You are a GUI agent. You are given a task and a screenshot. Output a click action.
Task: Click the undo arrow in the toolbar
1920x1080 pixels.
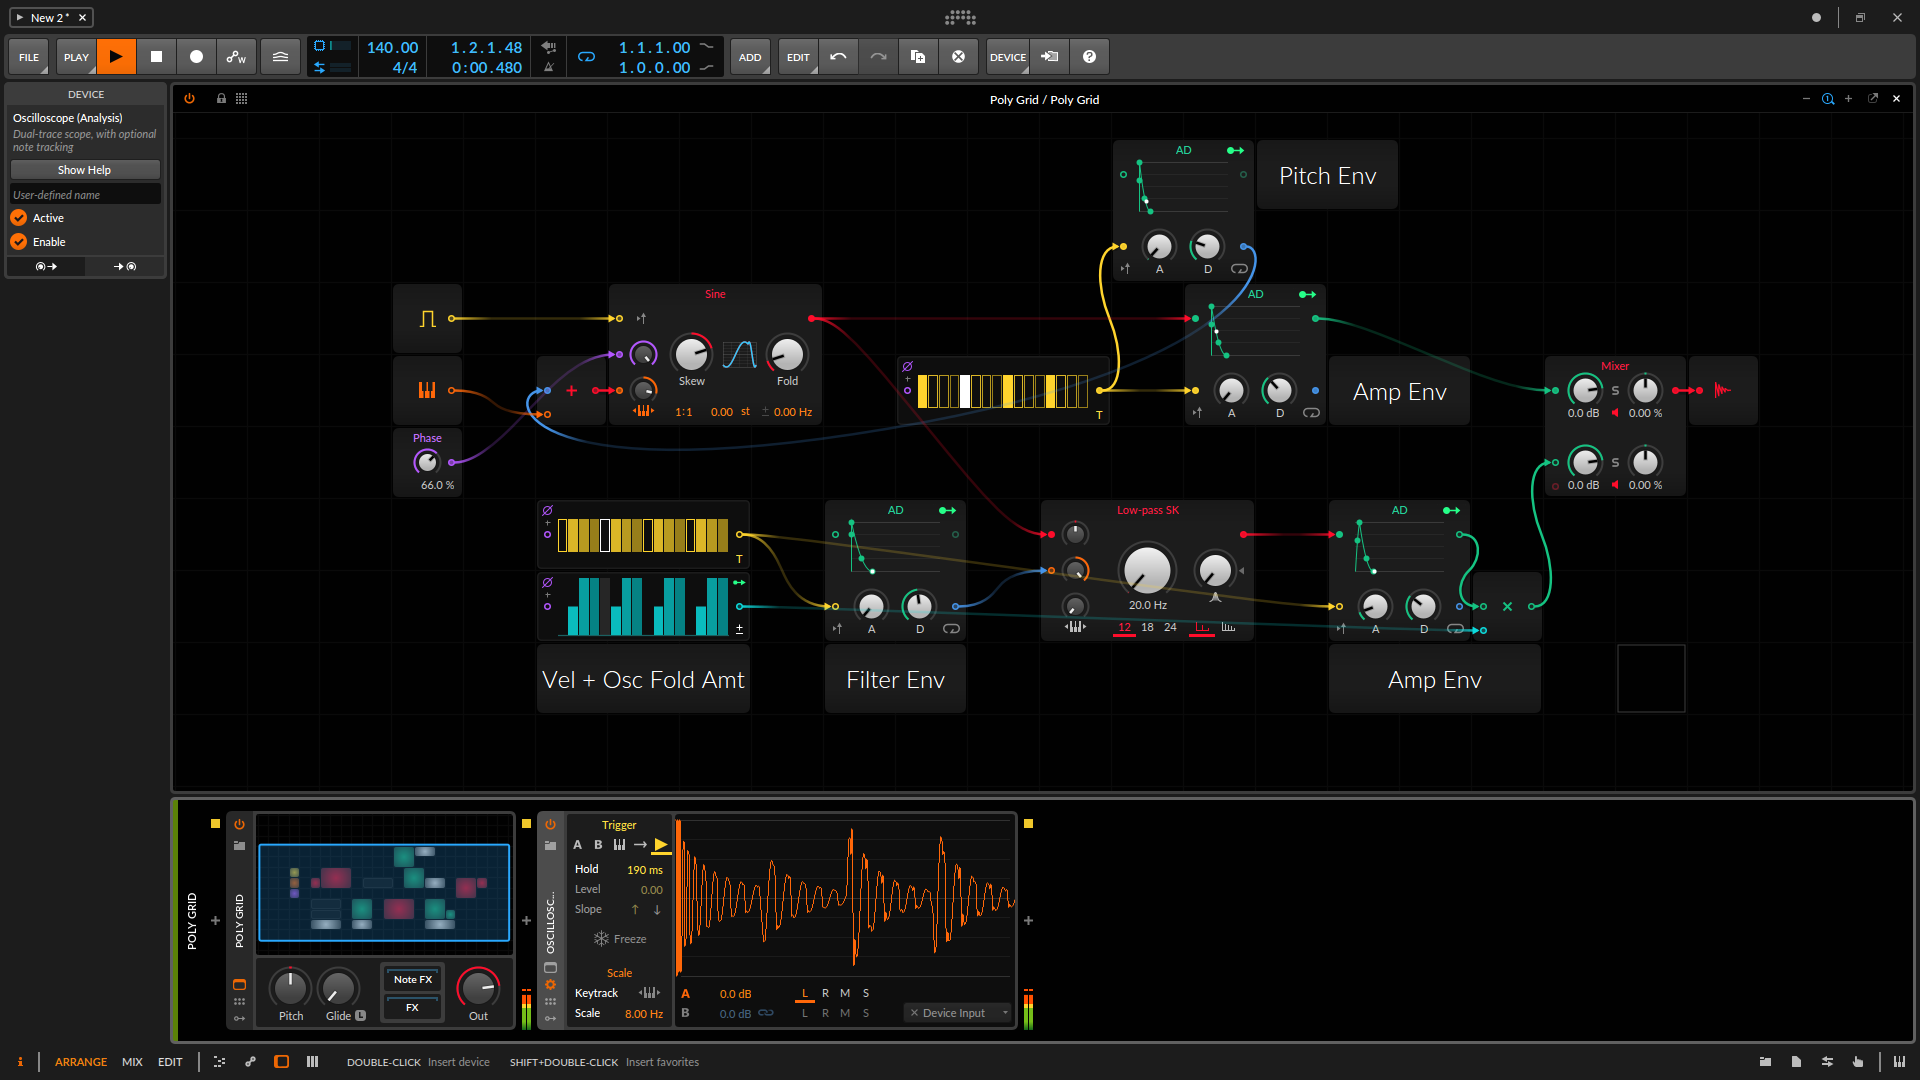[x=838, y=56]
